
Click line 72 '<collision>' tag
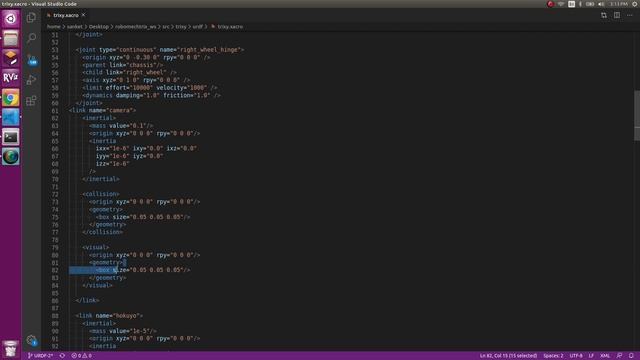coord(101,194)
